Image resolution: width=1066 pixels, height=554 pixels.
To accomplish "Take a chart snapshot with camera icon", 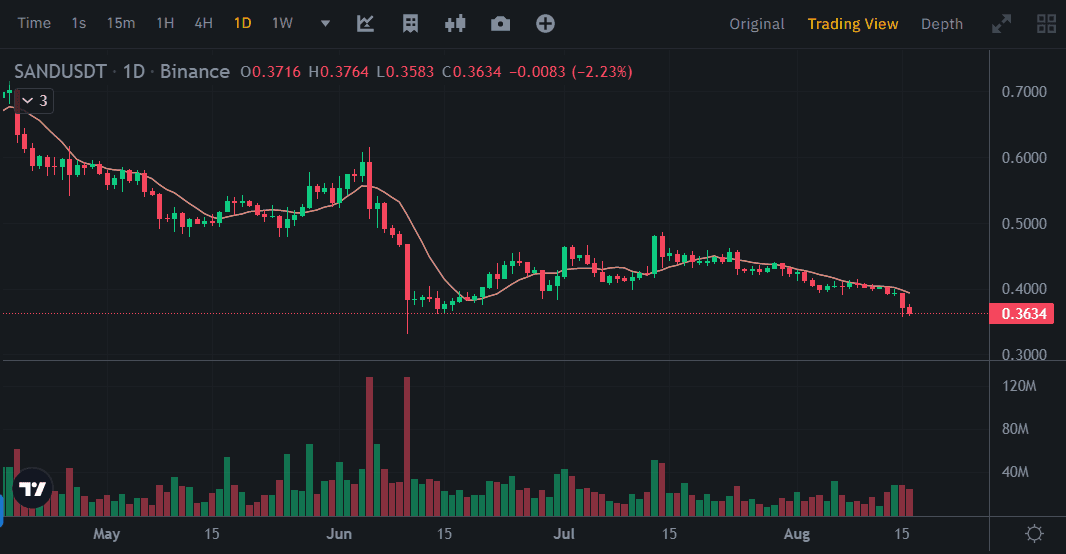I will [500, 23].
